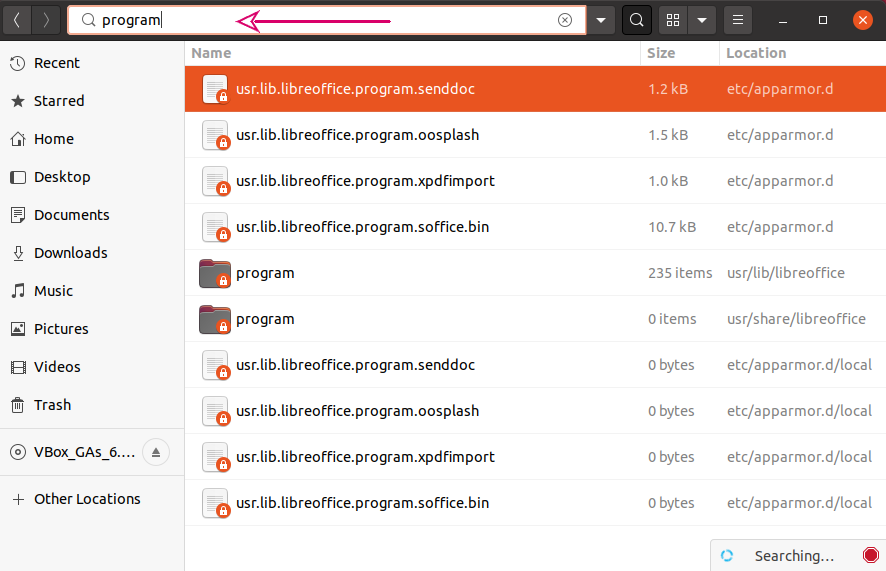This screenshot has width=886, height=571.
Task: Switch to grid view icon
Action: [x=673, y=20]
